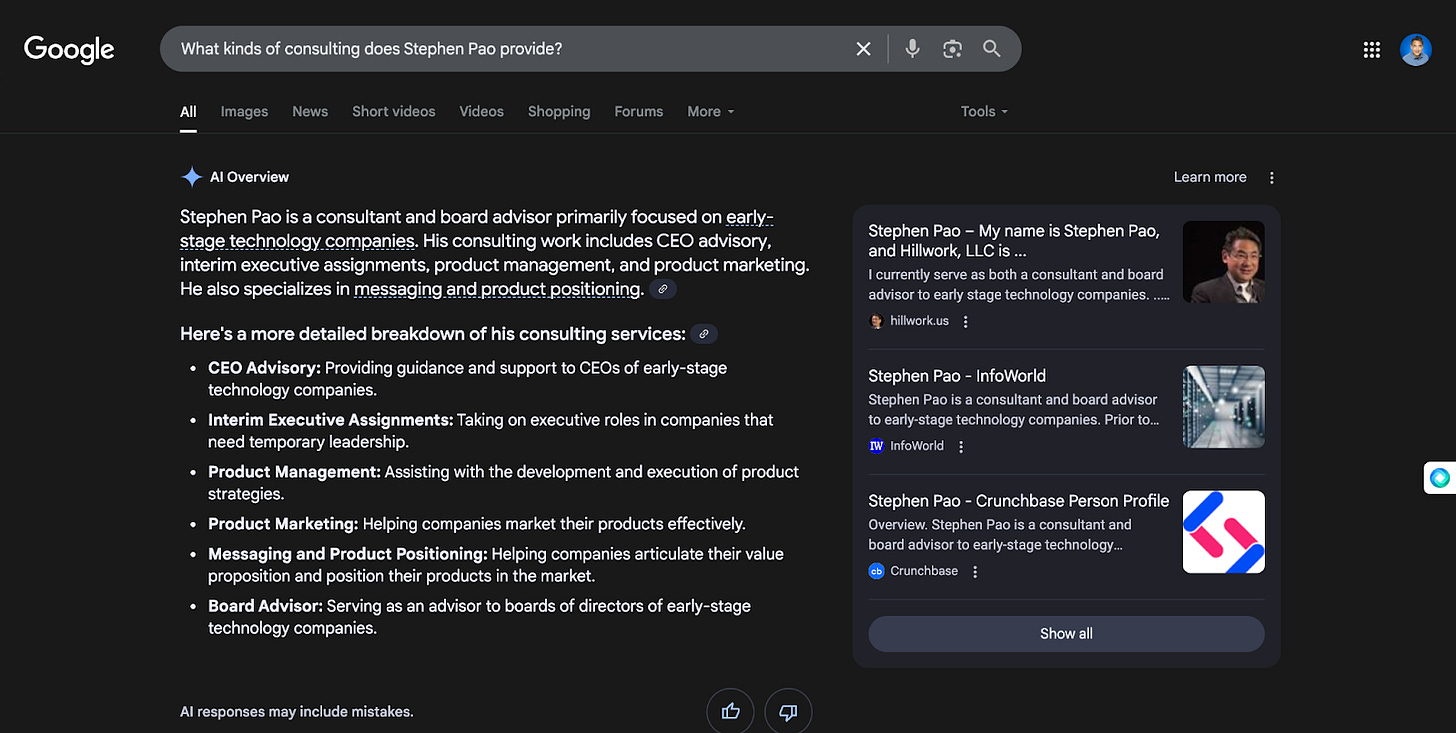Screen dimensions: 1456x733
Task: Click the Crunchbase cb favicon
Action: (x=877, y=572)
